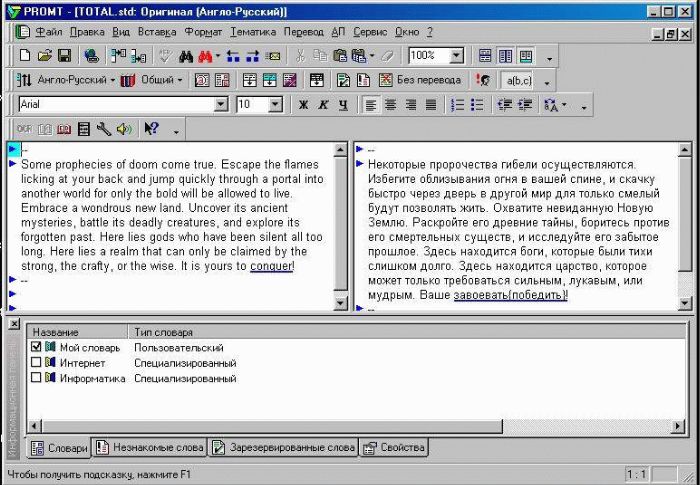Click Пользовательский dictionary type cell
This screenshot has width=700, height=485.
coord(179,347)
